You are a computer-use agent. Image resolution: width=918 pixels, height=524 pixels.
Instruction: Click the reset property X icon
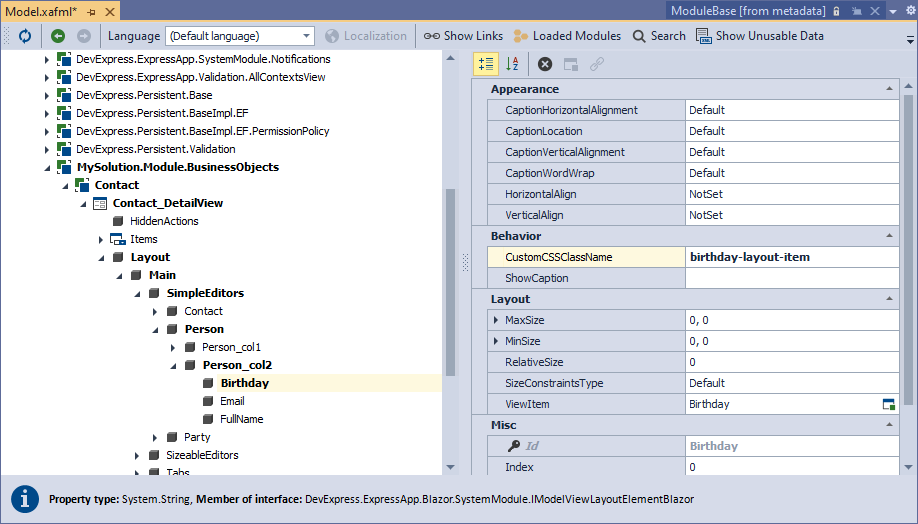coord(545,64)
